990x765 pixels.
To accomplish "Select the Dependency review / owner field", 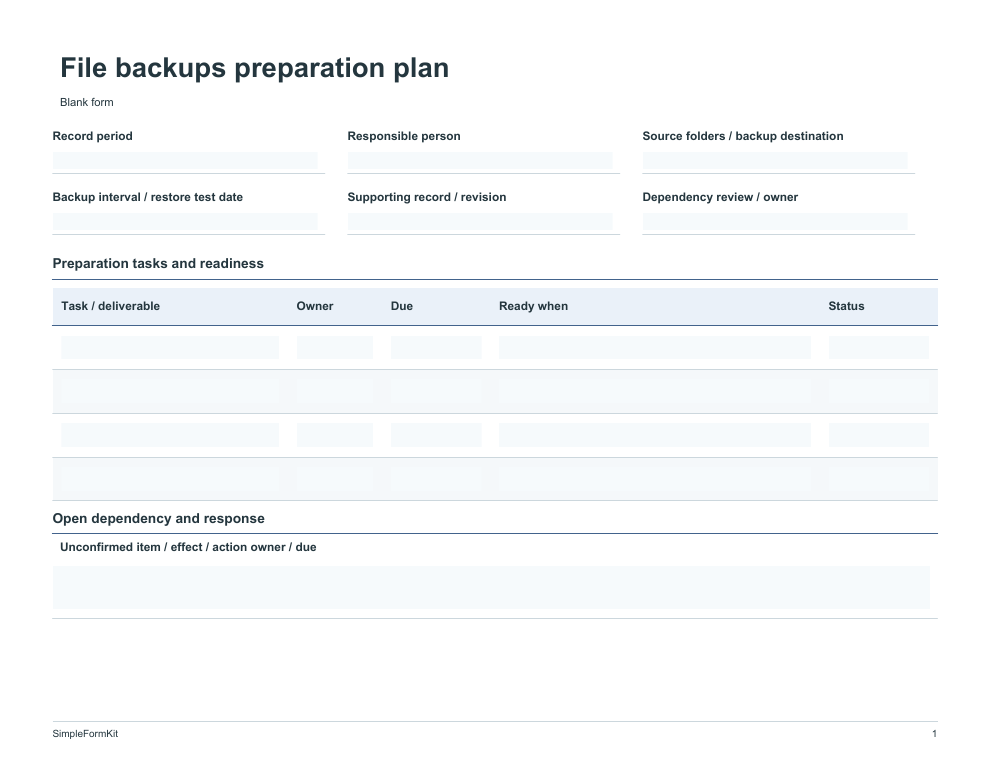I will tap(775, 222).
